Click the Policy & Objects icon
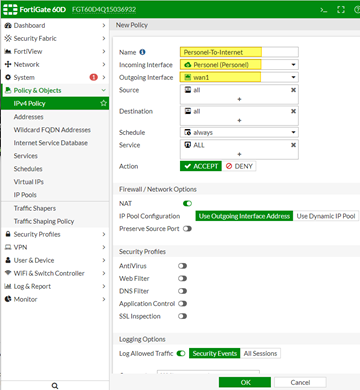Screen dimensions: 360x390 pyautogui.click(x=8, y=90)
